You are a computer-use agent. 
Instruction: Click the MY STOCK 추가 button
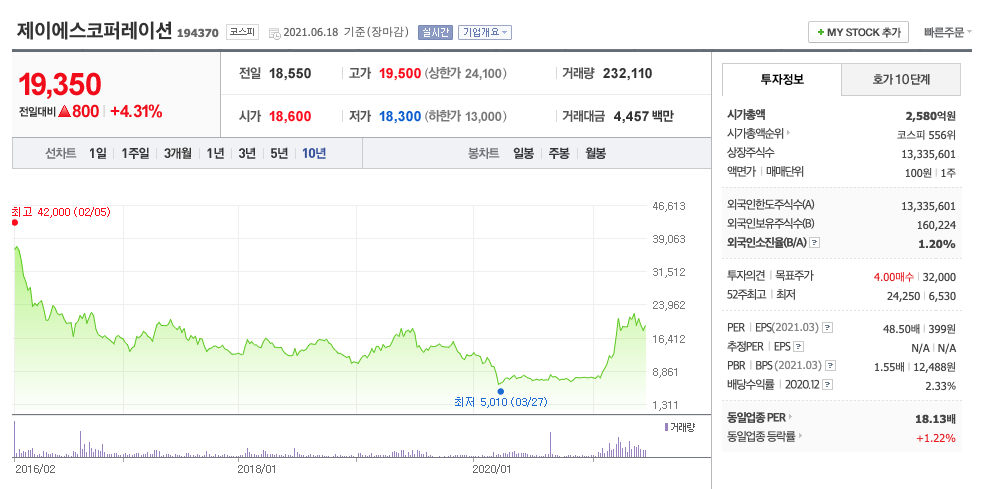[858, 32]
